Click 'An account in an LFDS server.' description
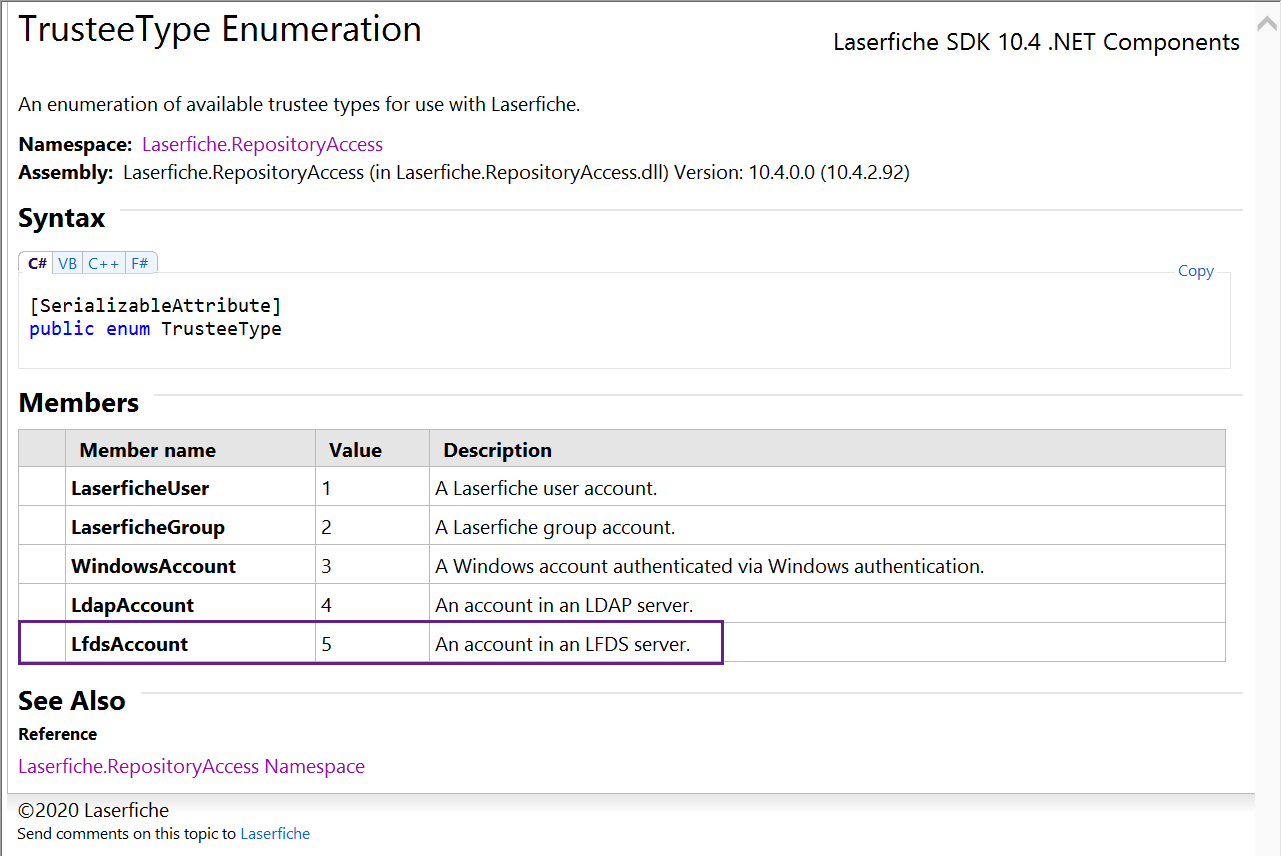Image resolution: width=1281 pixels, height=856 pixels. point(563,644)
